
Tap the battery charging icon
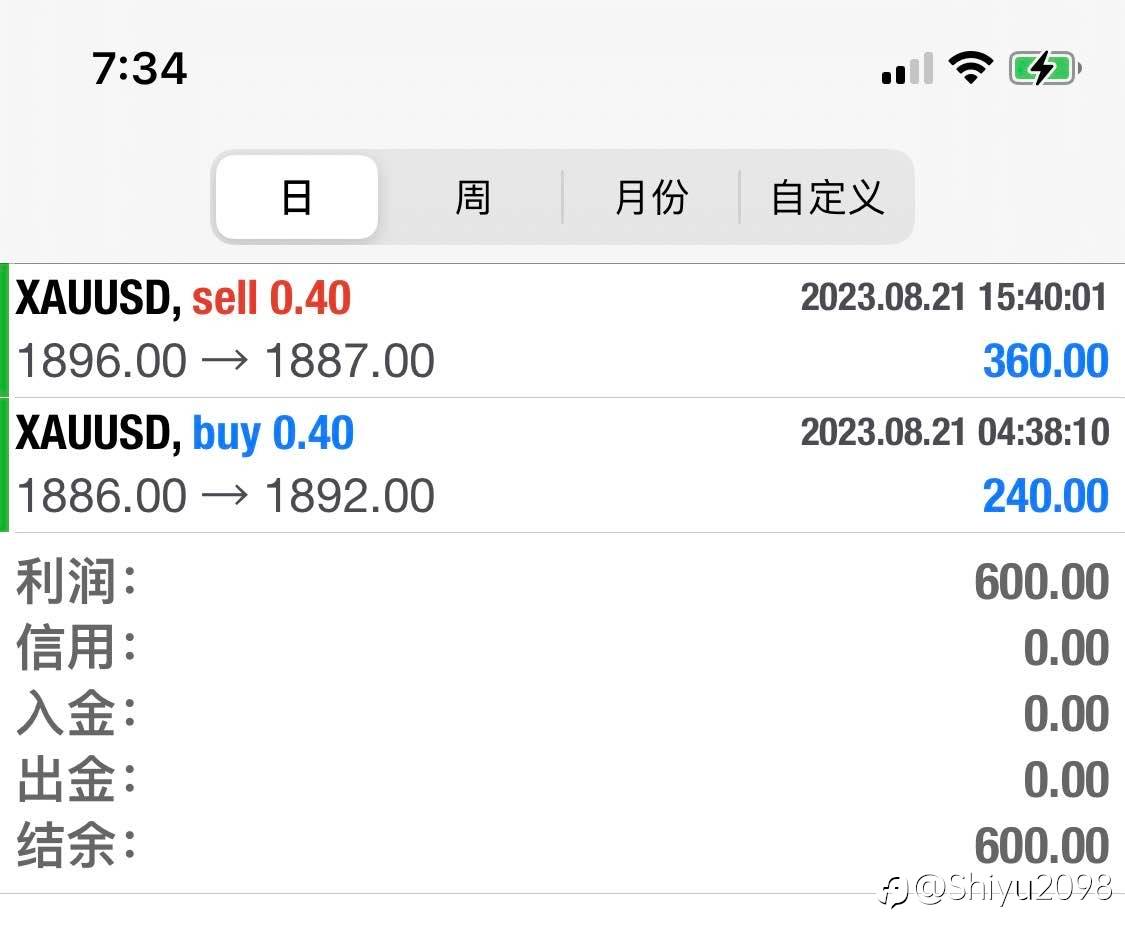coord(1045,69)
